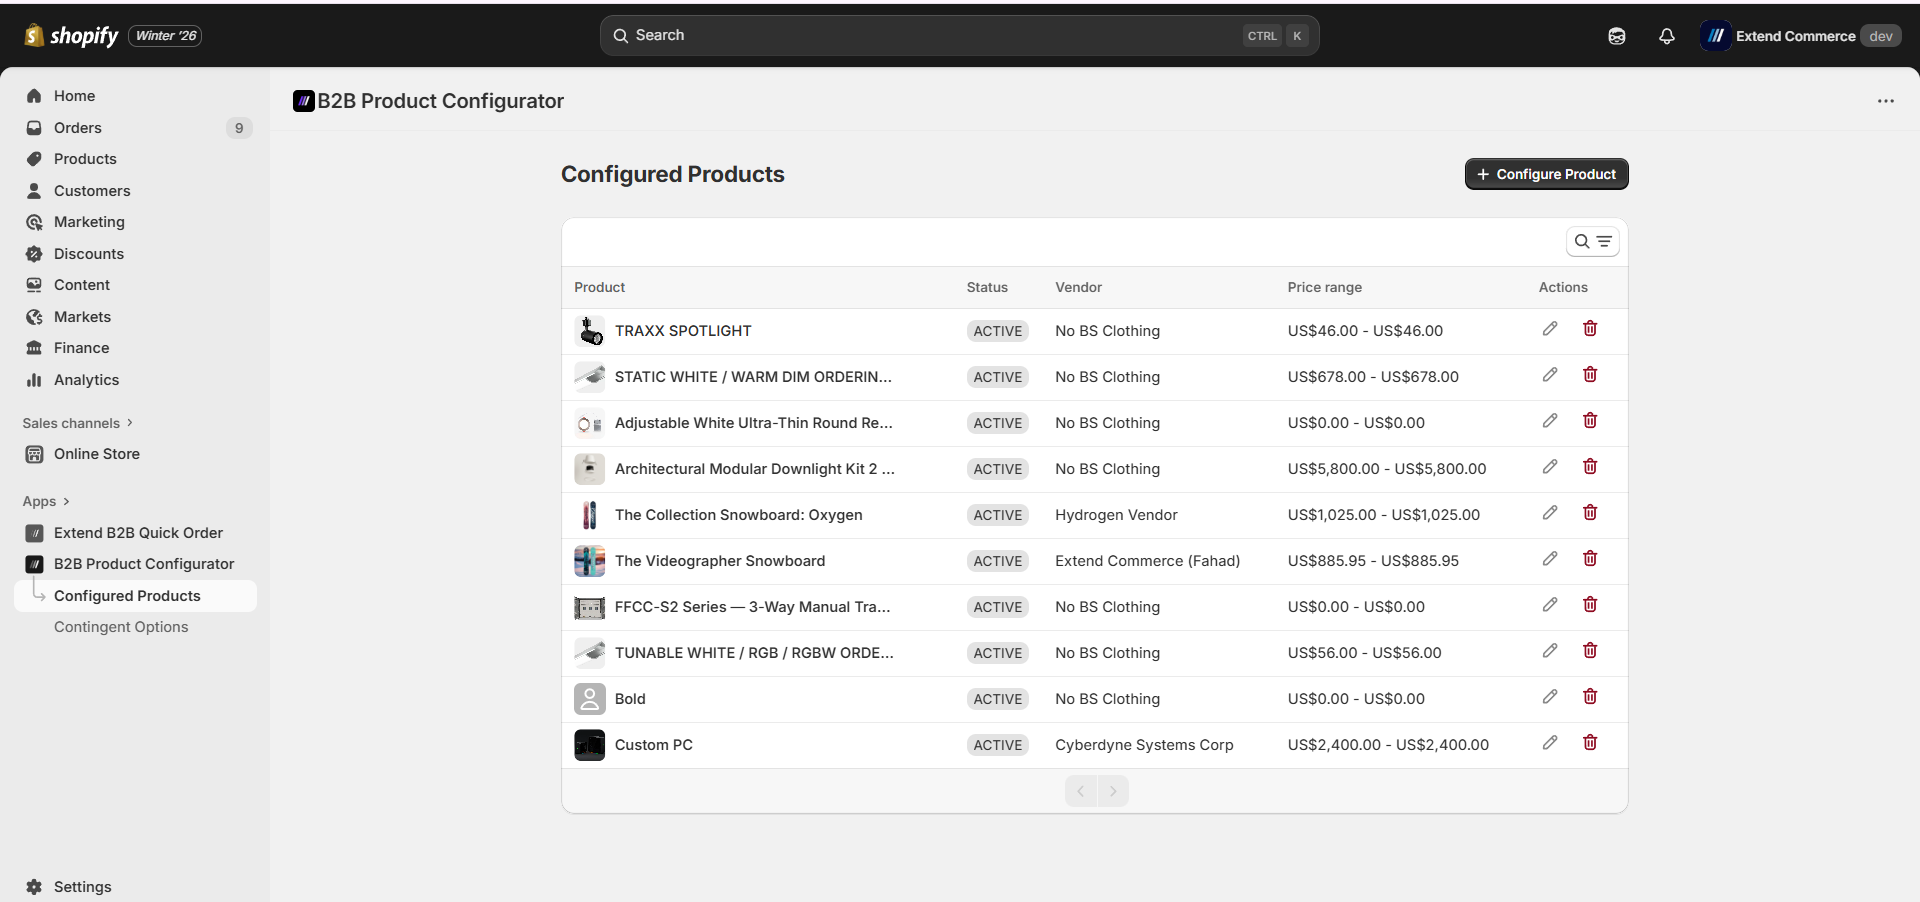Open Contingent Options sub-page

[x=121, y=627]
